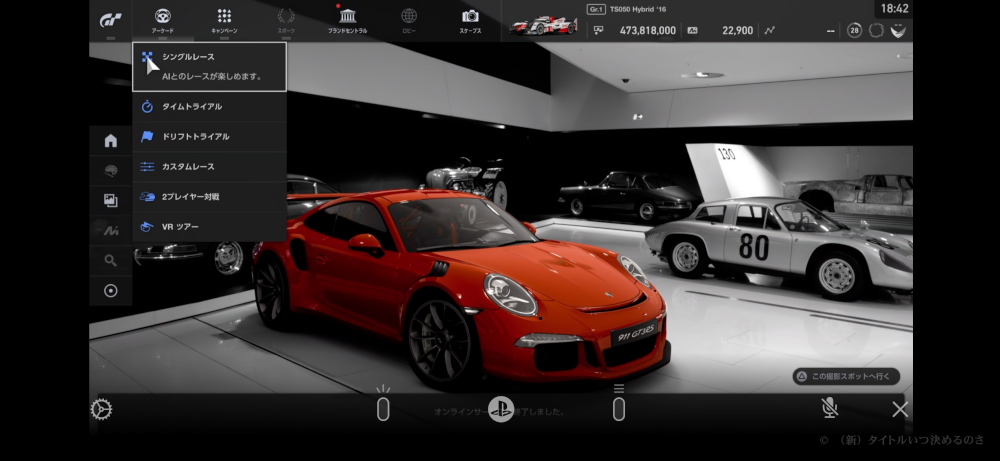Viewport: 1000px width, 461px height.
Task: Open the スポーツ (Sport) mode tab
Action: (x=286, y=21)
